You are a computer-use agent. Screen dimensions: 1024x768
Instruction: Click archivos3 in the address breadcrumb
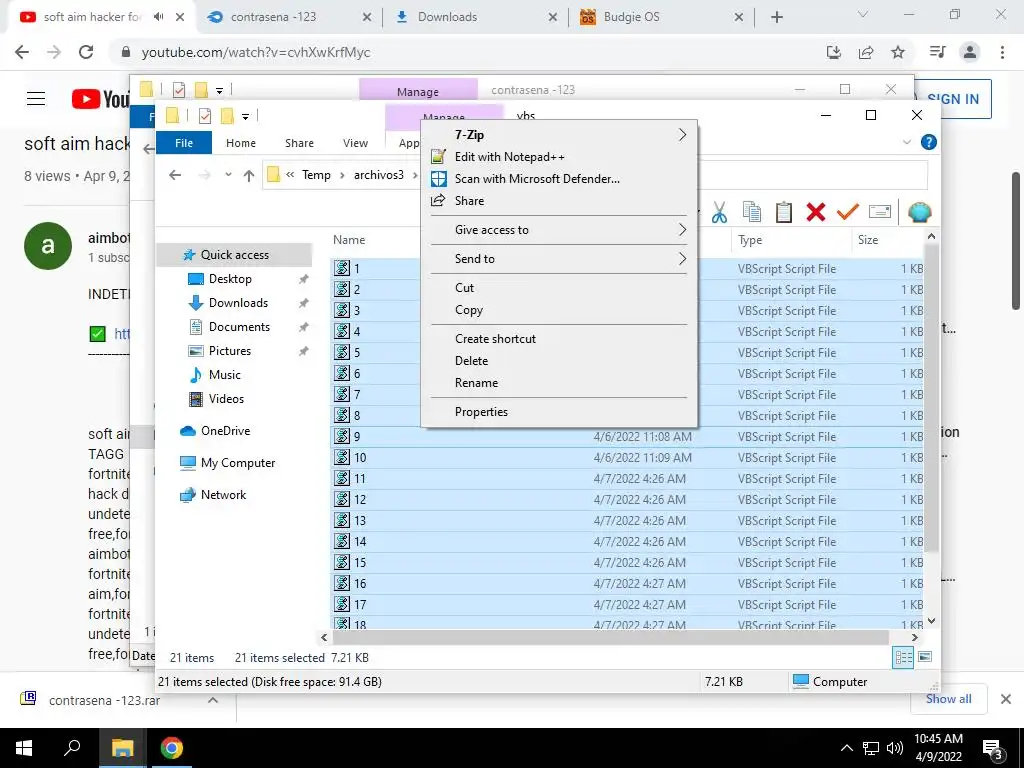[x=379, y=175]
